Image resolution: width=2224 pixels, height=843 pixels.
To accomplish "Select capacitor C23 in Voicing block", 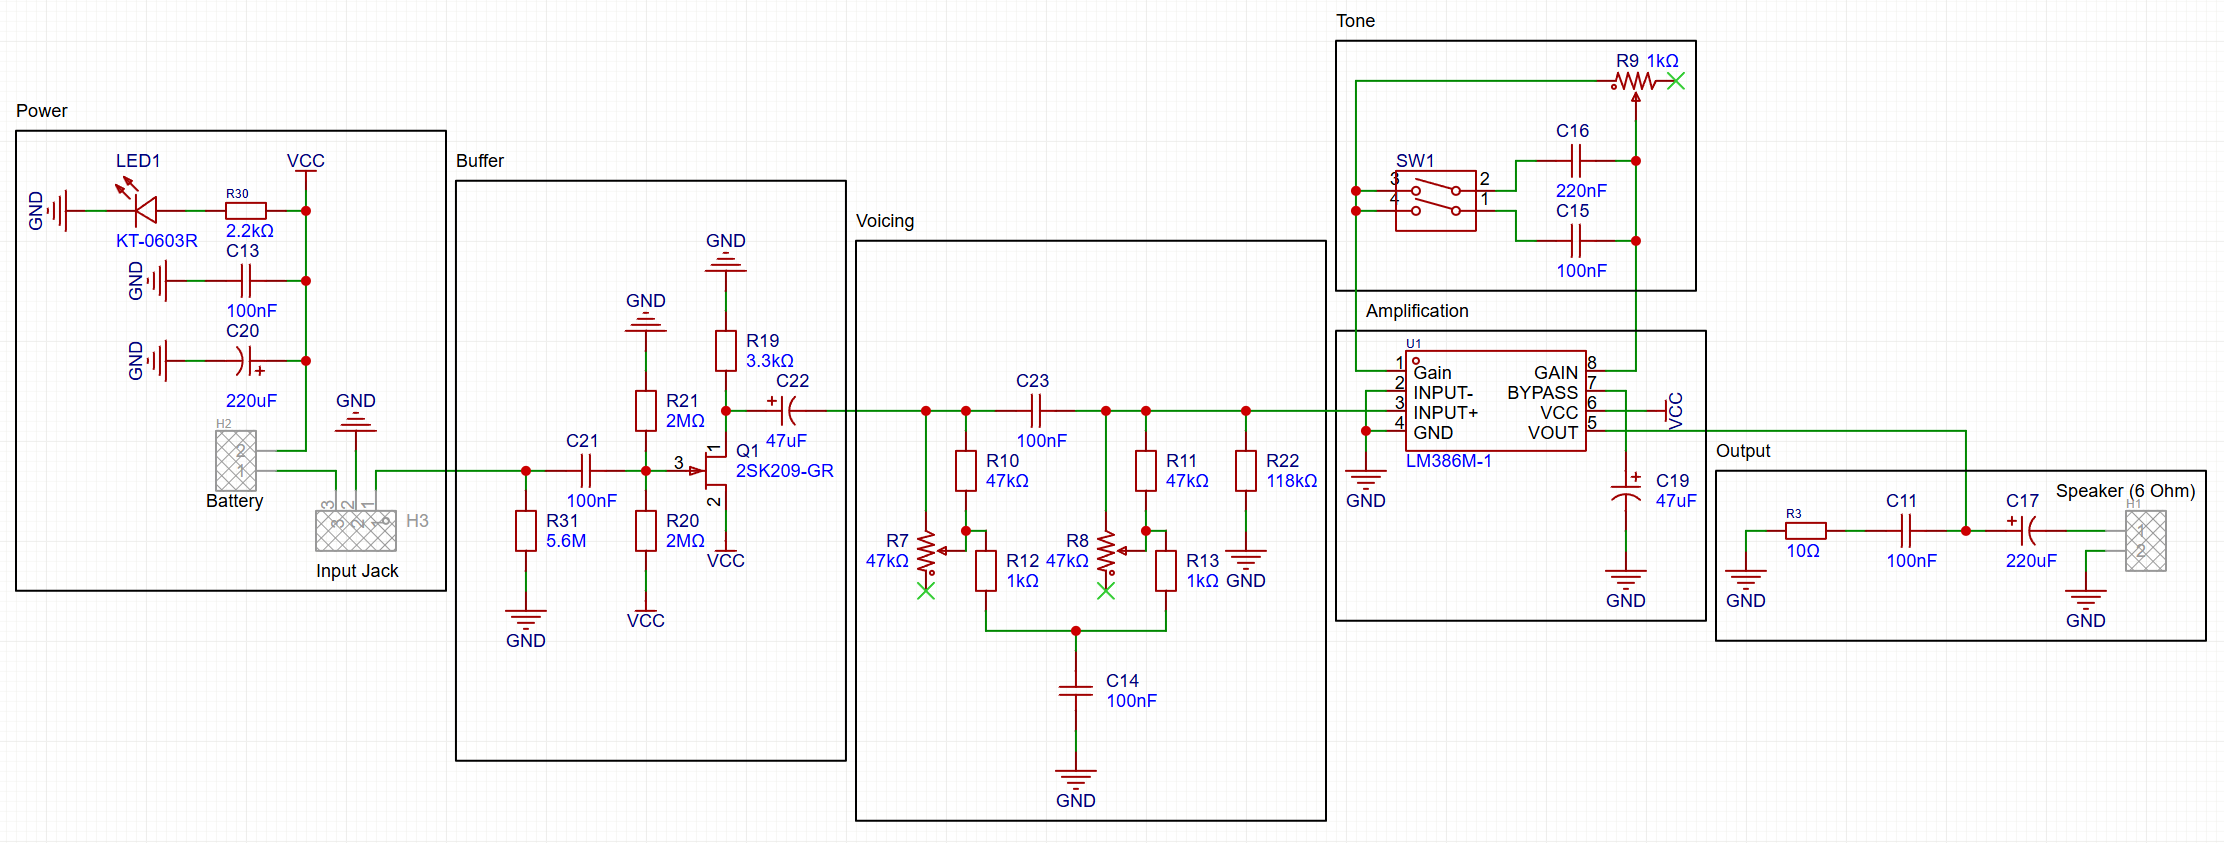I will (1036, 411).
